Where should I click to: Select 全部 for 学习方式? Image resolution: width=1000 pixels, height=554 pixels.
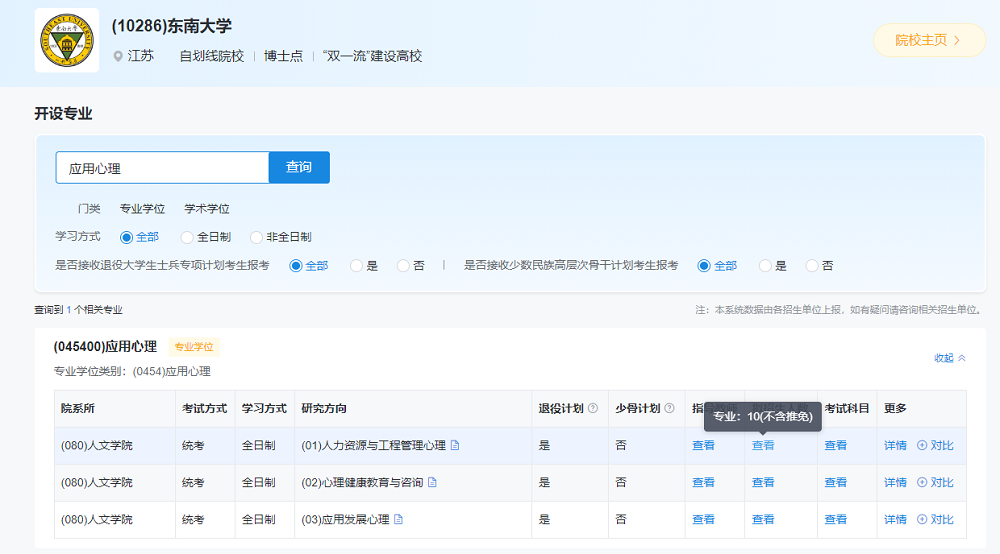[126, 237]
